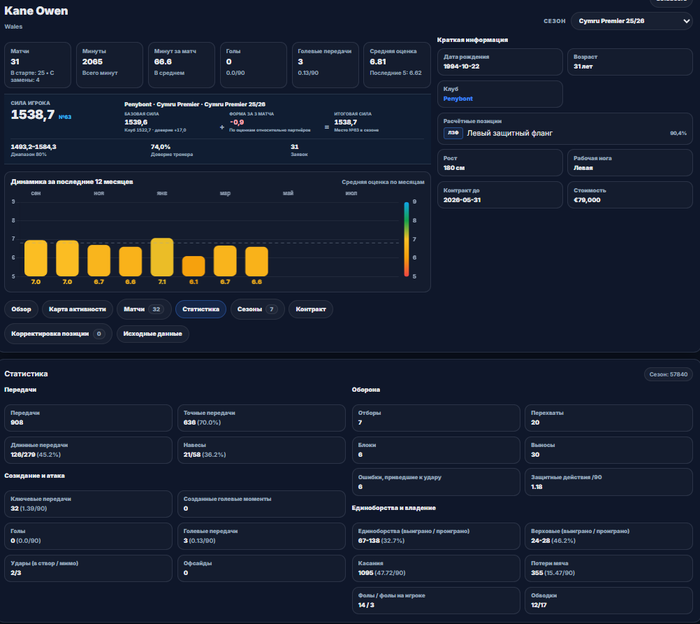Switch to the Обзор tab

[21, 309]
